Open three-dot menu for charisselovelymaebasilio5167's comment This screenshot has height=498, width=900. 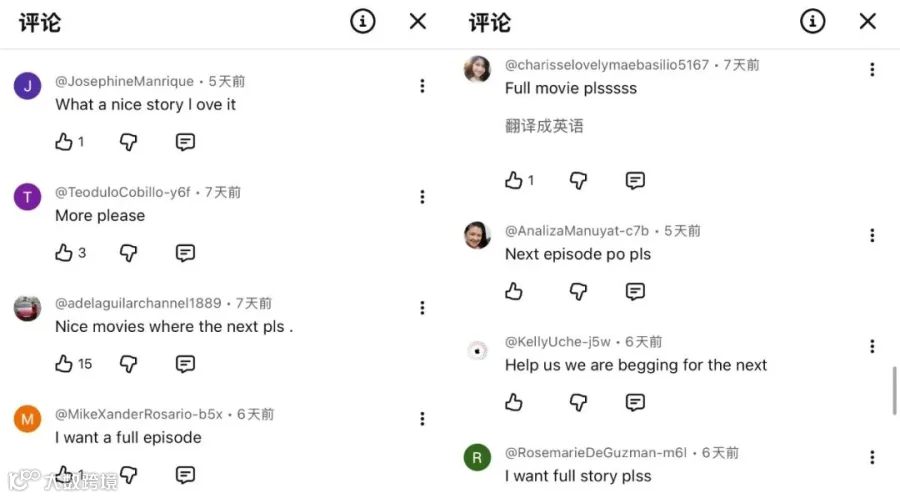(x=872, y=69)
